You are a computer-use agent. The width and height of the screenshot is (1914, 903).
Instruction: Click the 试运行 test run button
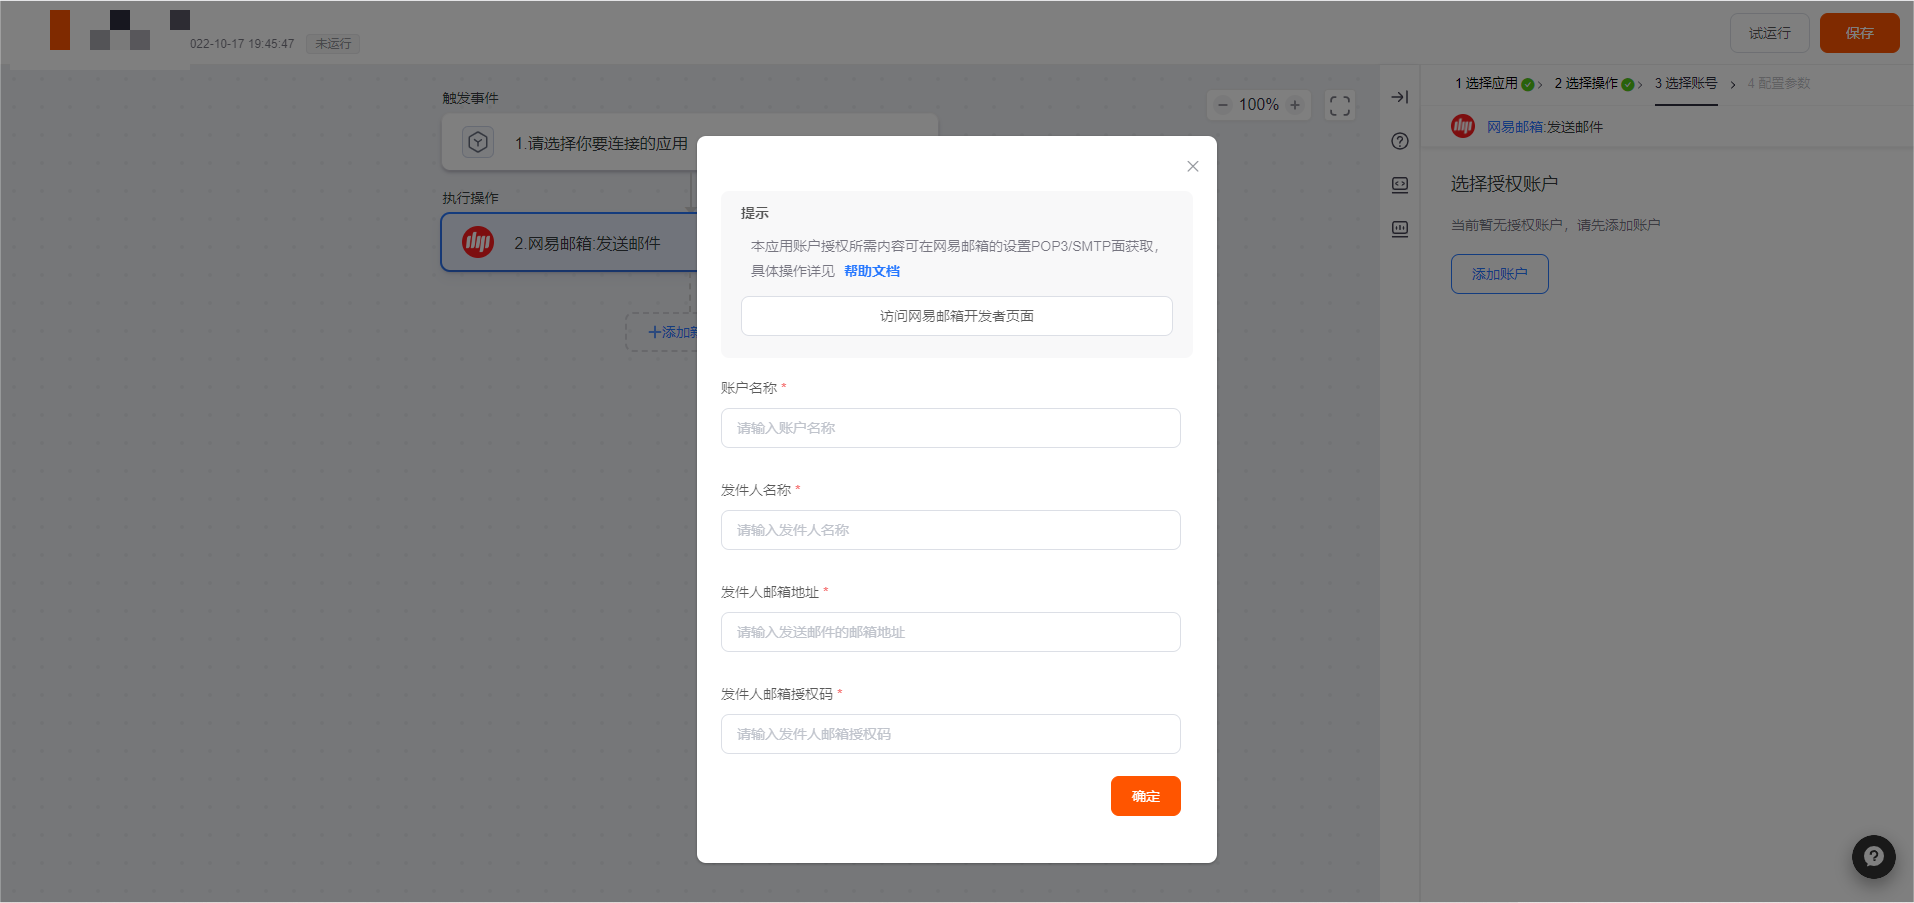pyautogui.click(x=1769, y=33)
